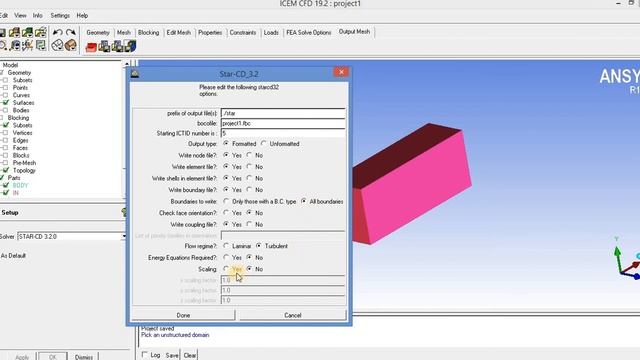This screenshot has height=360, width=640.
Task: Click the model tree scrollbar up arrow
Action: point(127,64)
